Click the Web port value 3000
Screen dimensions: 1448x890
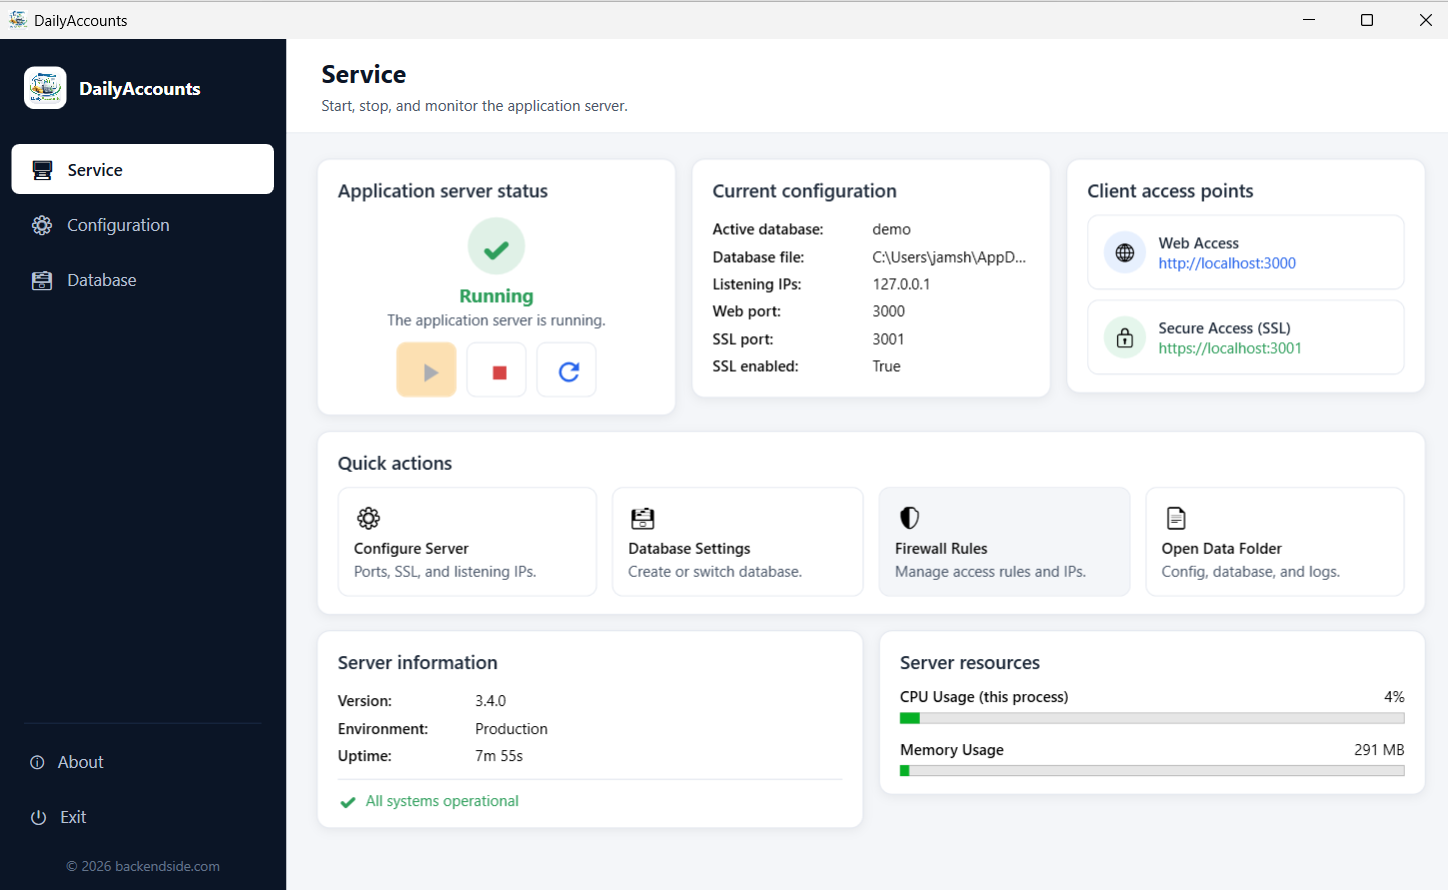[888, 311]
